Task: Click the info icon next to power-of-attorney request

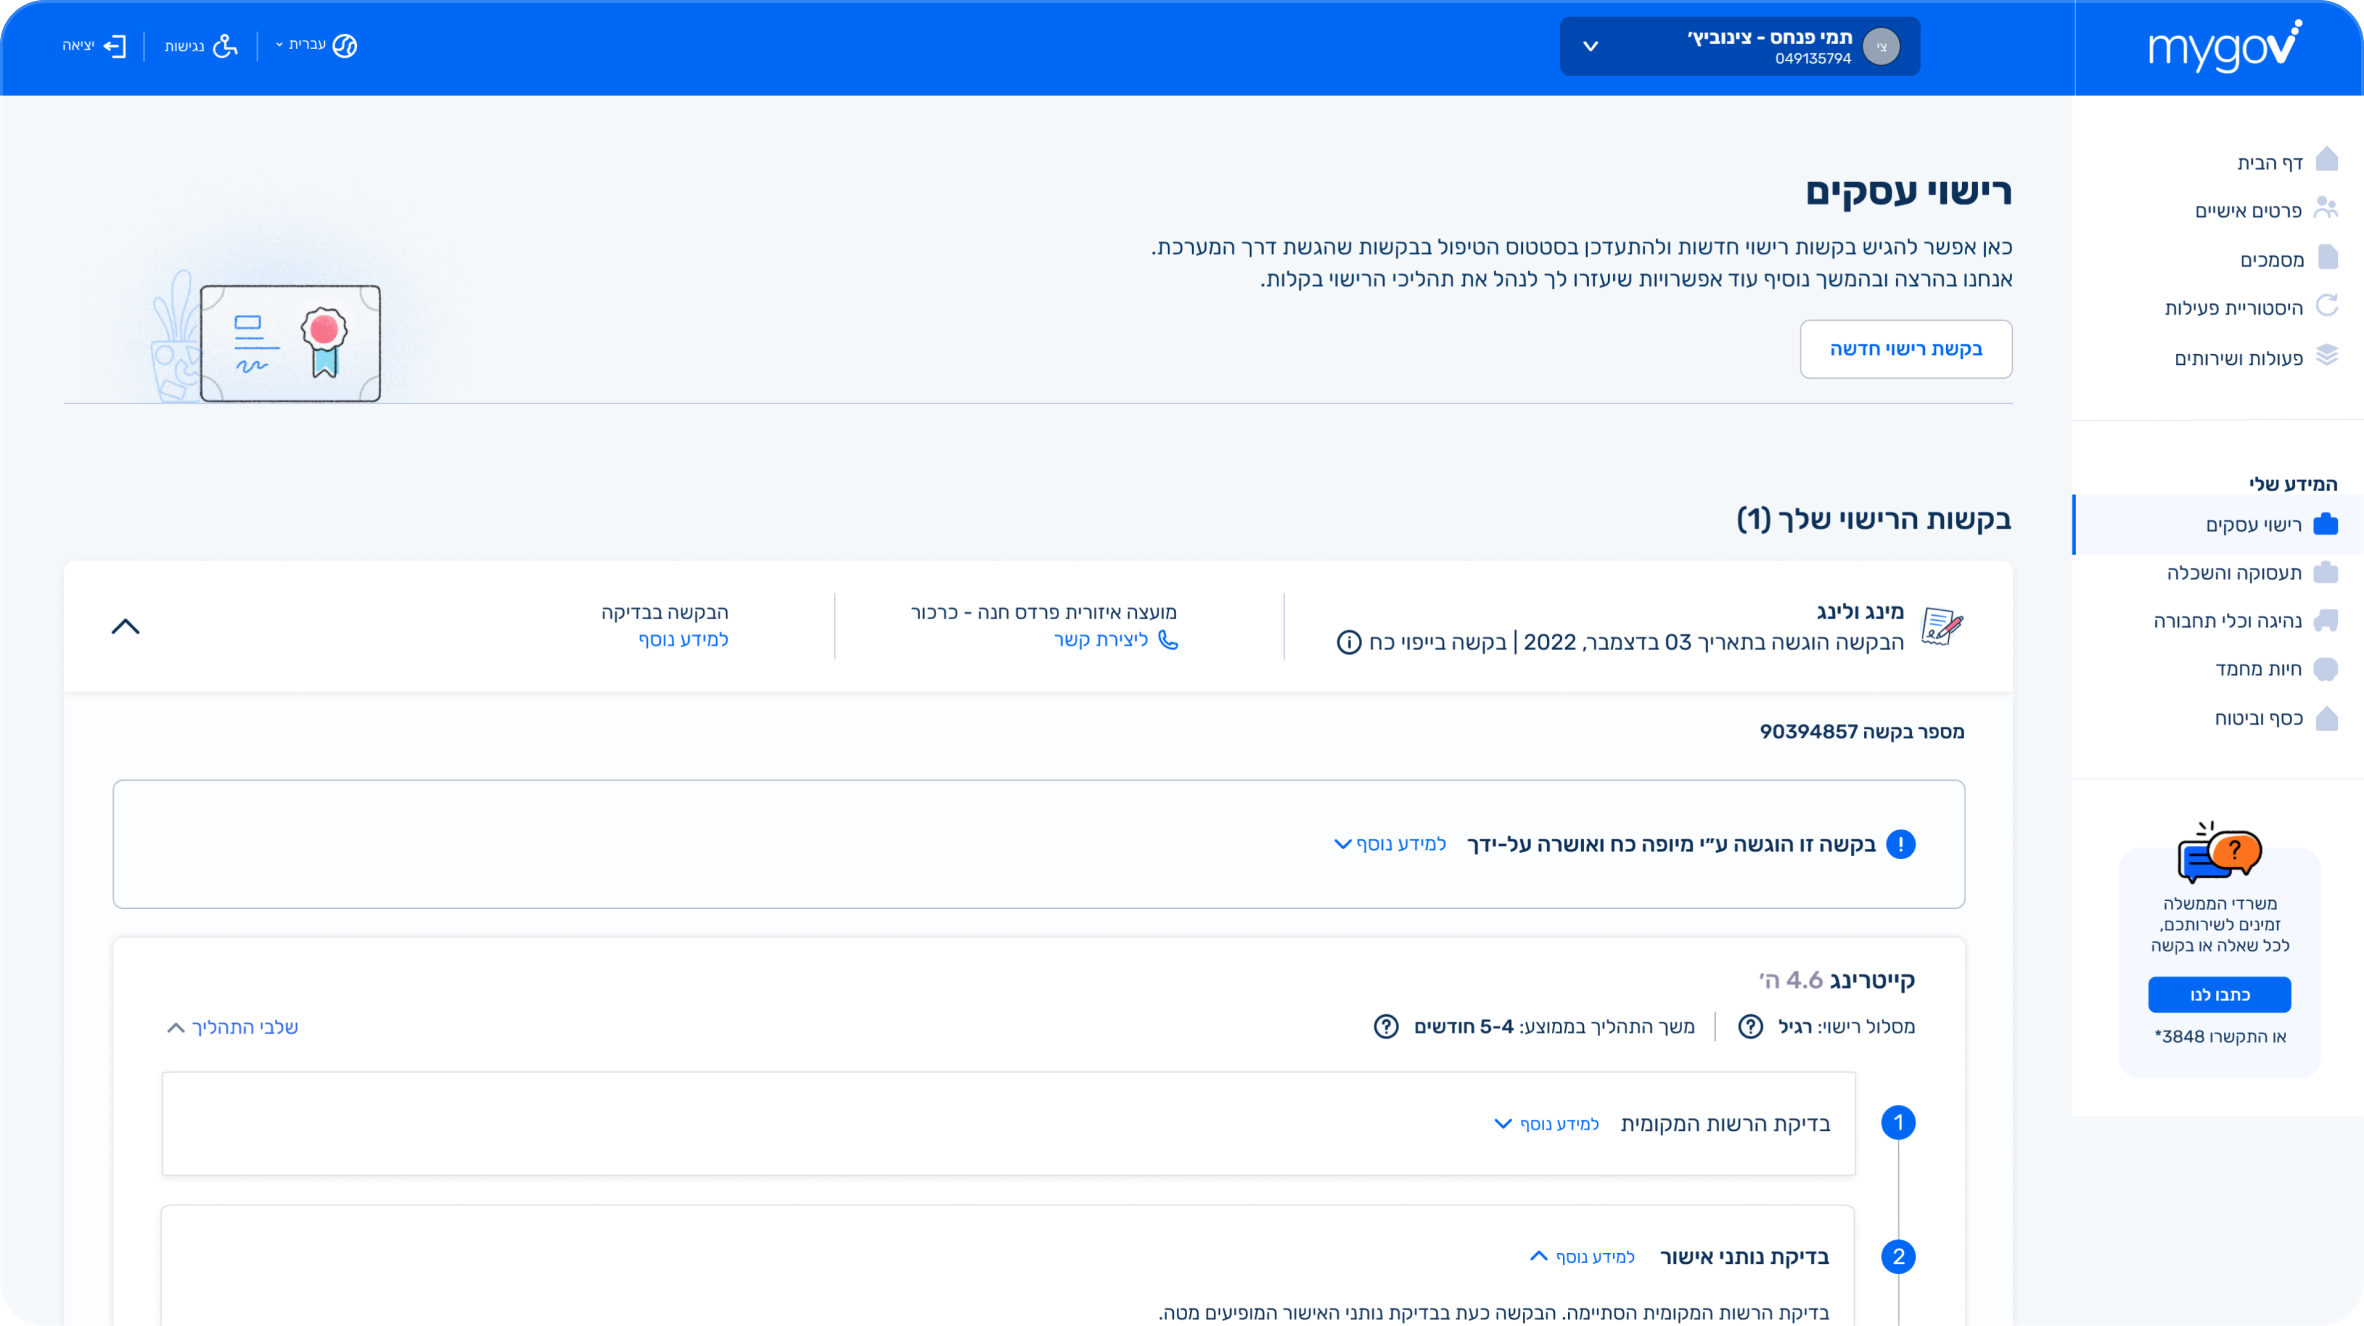Action: pos(1348,643)
